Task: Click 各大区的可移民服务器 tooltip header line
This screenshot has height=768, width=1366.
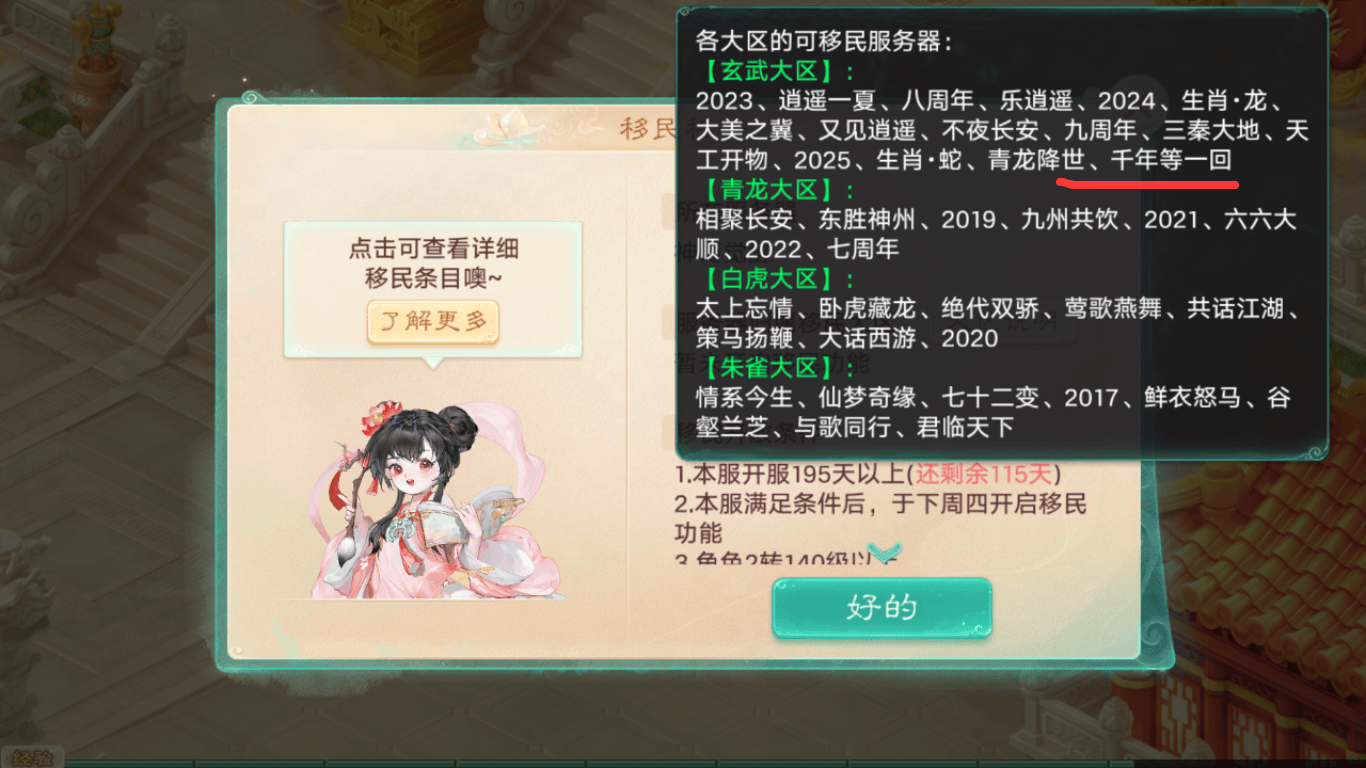Action: pos(824,43)
